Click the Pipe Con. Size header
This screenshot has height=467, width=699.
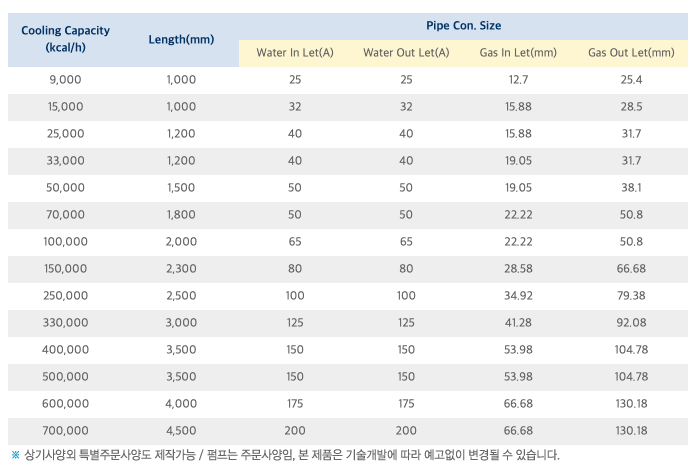pyautogui.click(x=463, y=25)
